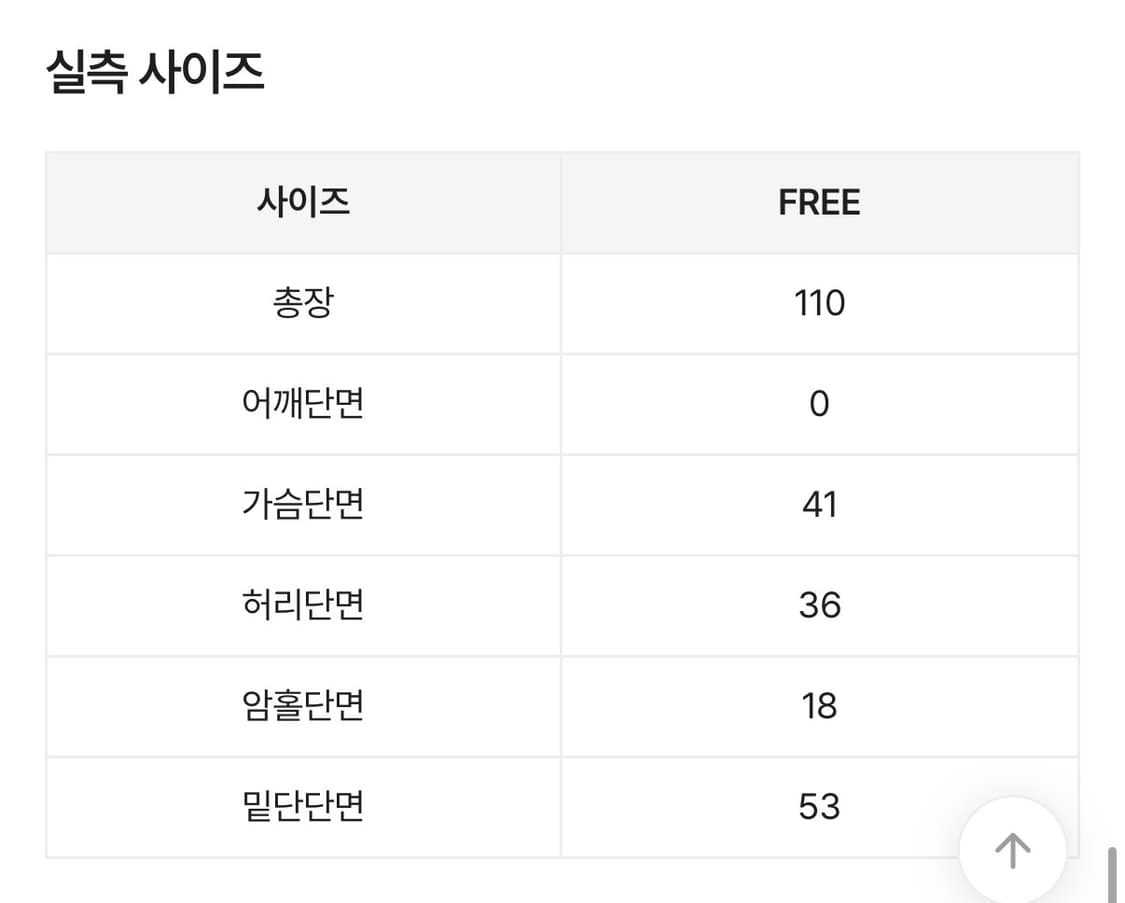1125x903 pixels.
Task: Select the value 53 cell
Action: tap(820, 807)
